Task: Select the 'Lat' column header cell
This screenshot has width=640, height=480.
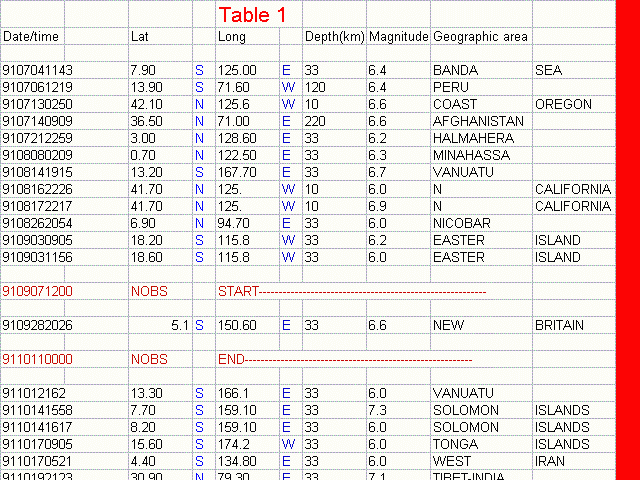Action: (x=140, y=37)
